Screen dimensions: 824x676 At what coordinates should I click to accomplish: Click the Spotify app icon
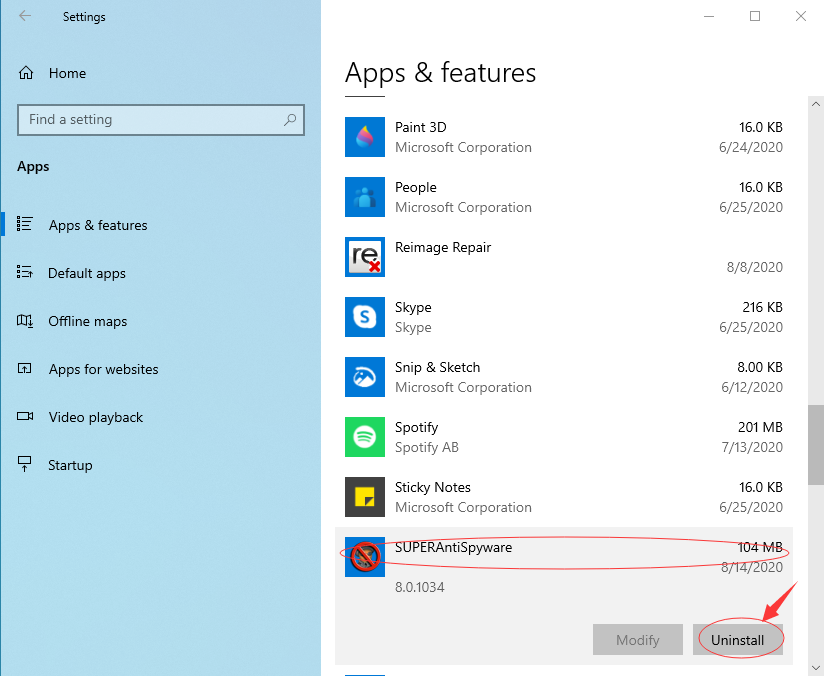365,437
